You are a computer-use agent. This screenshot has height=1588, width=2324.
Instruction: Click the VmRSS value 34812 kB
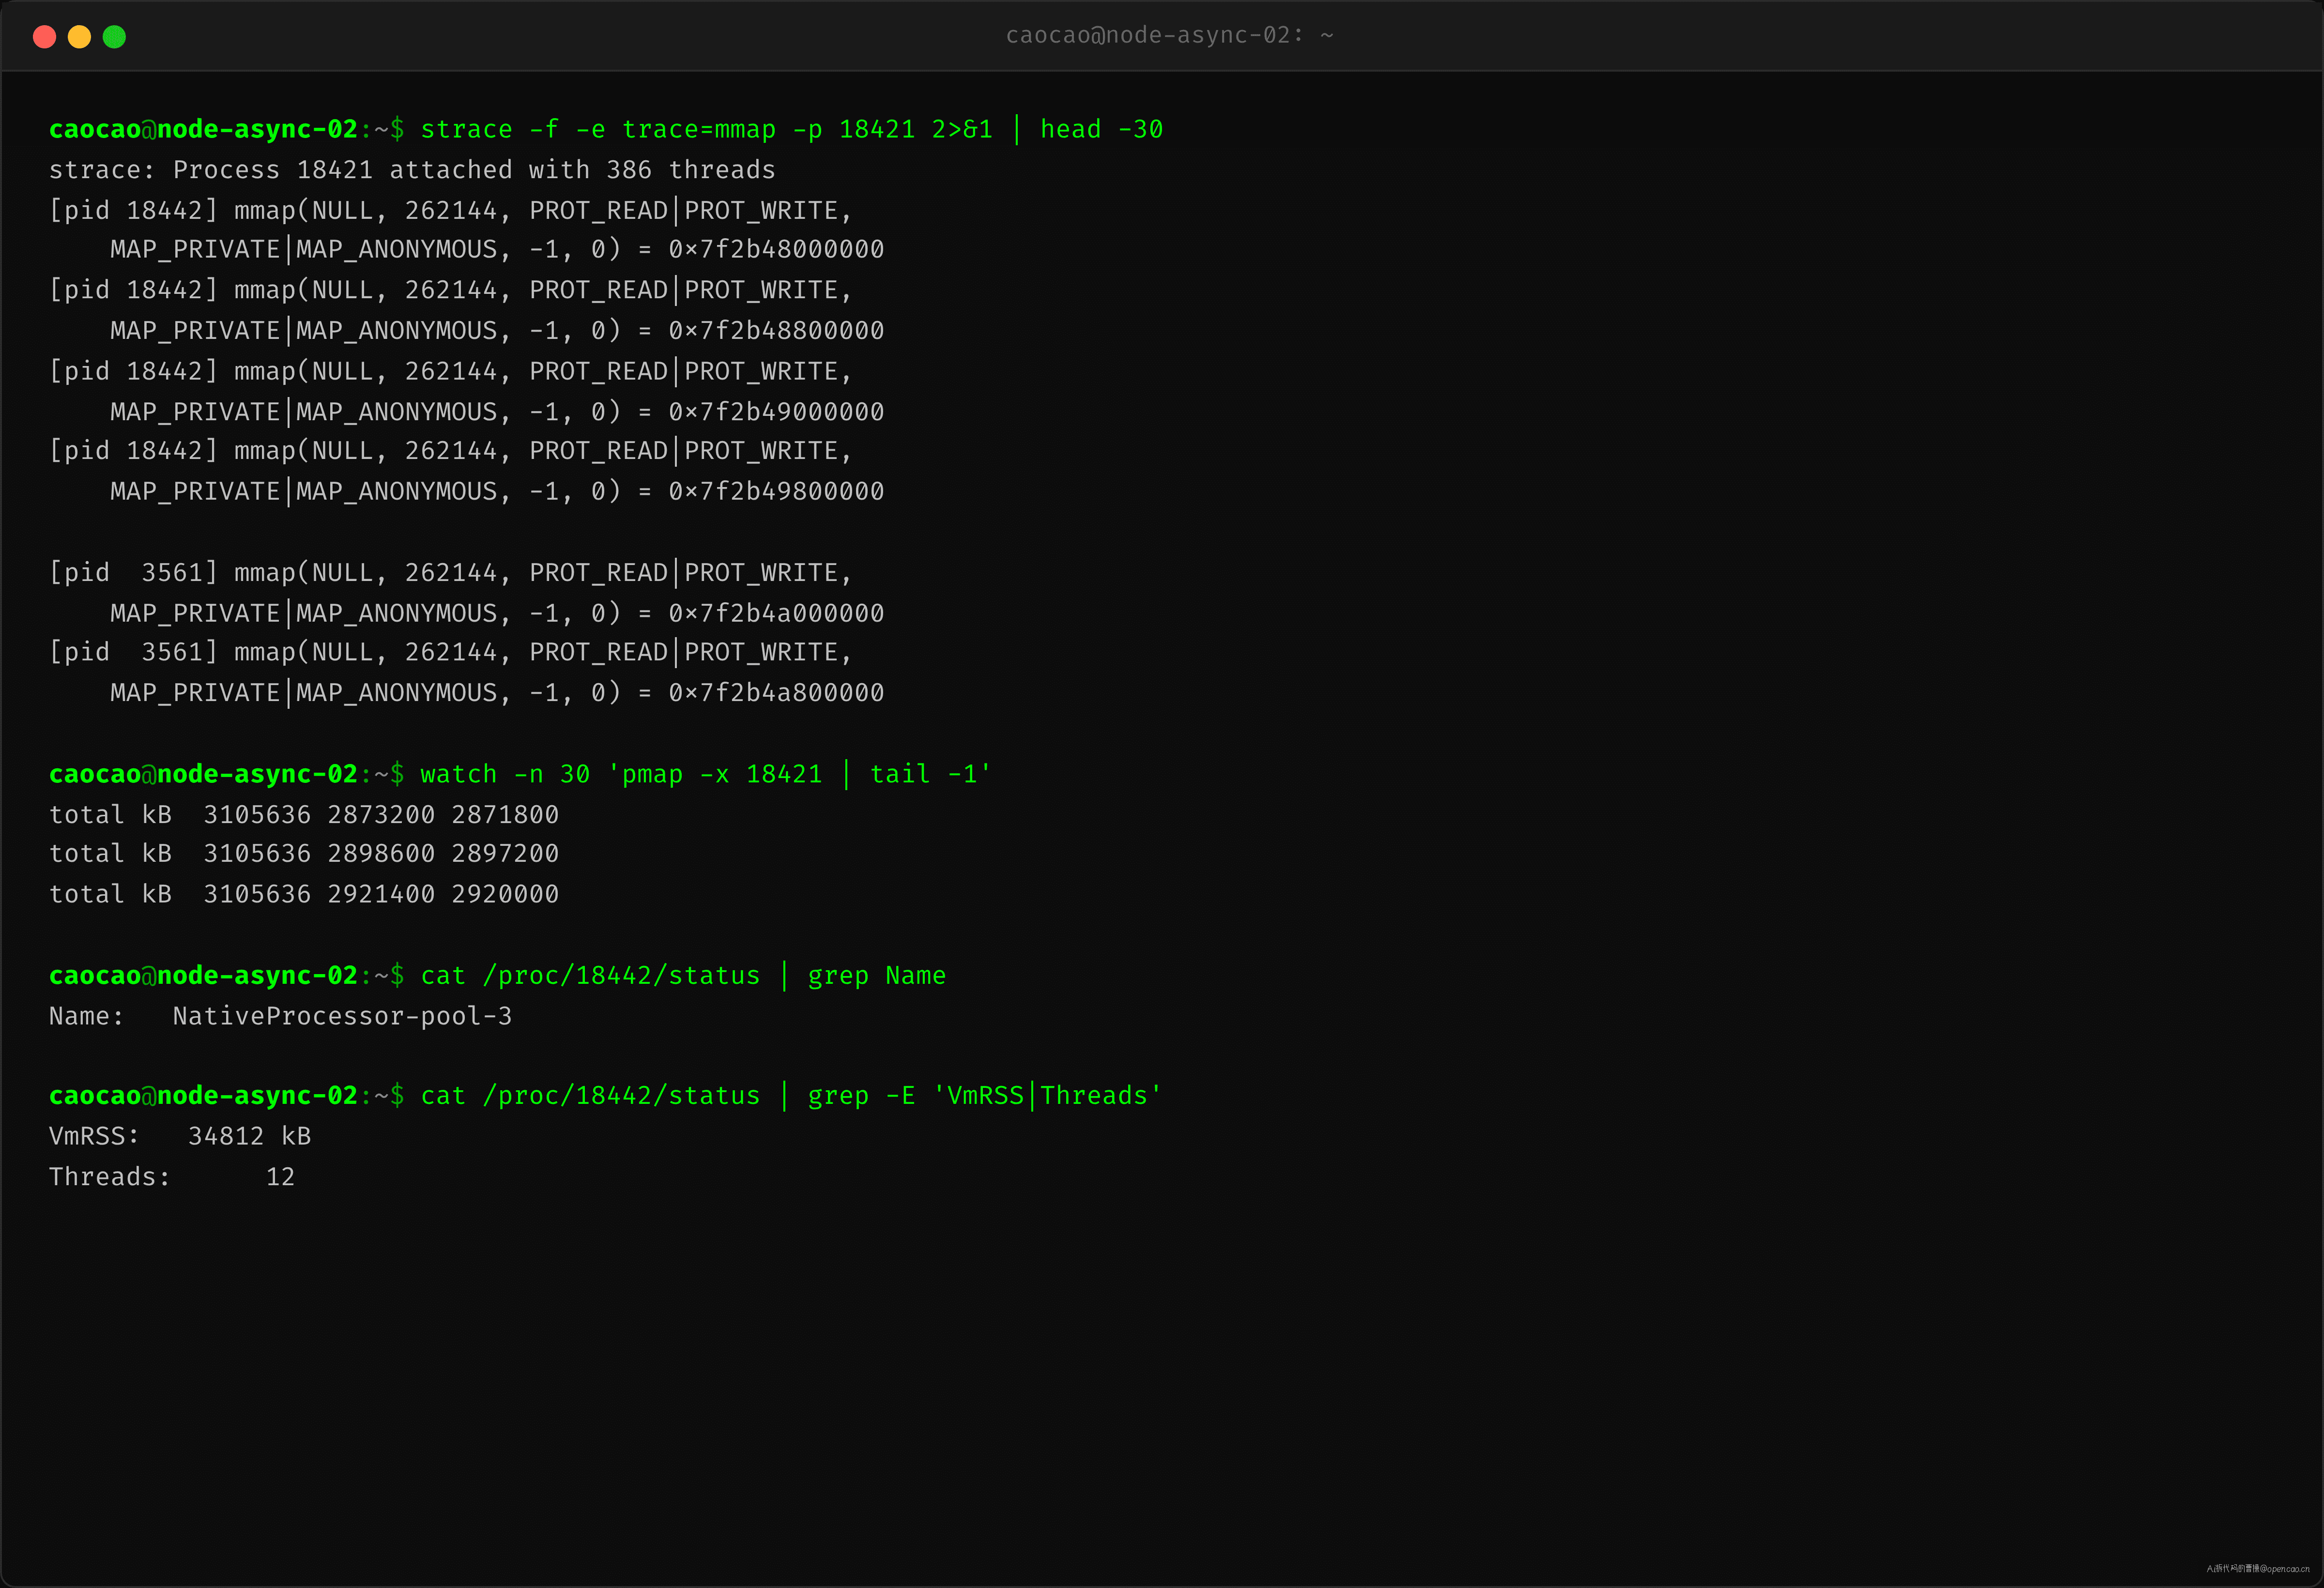point(249,1137)
